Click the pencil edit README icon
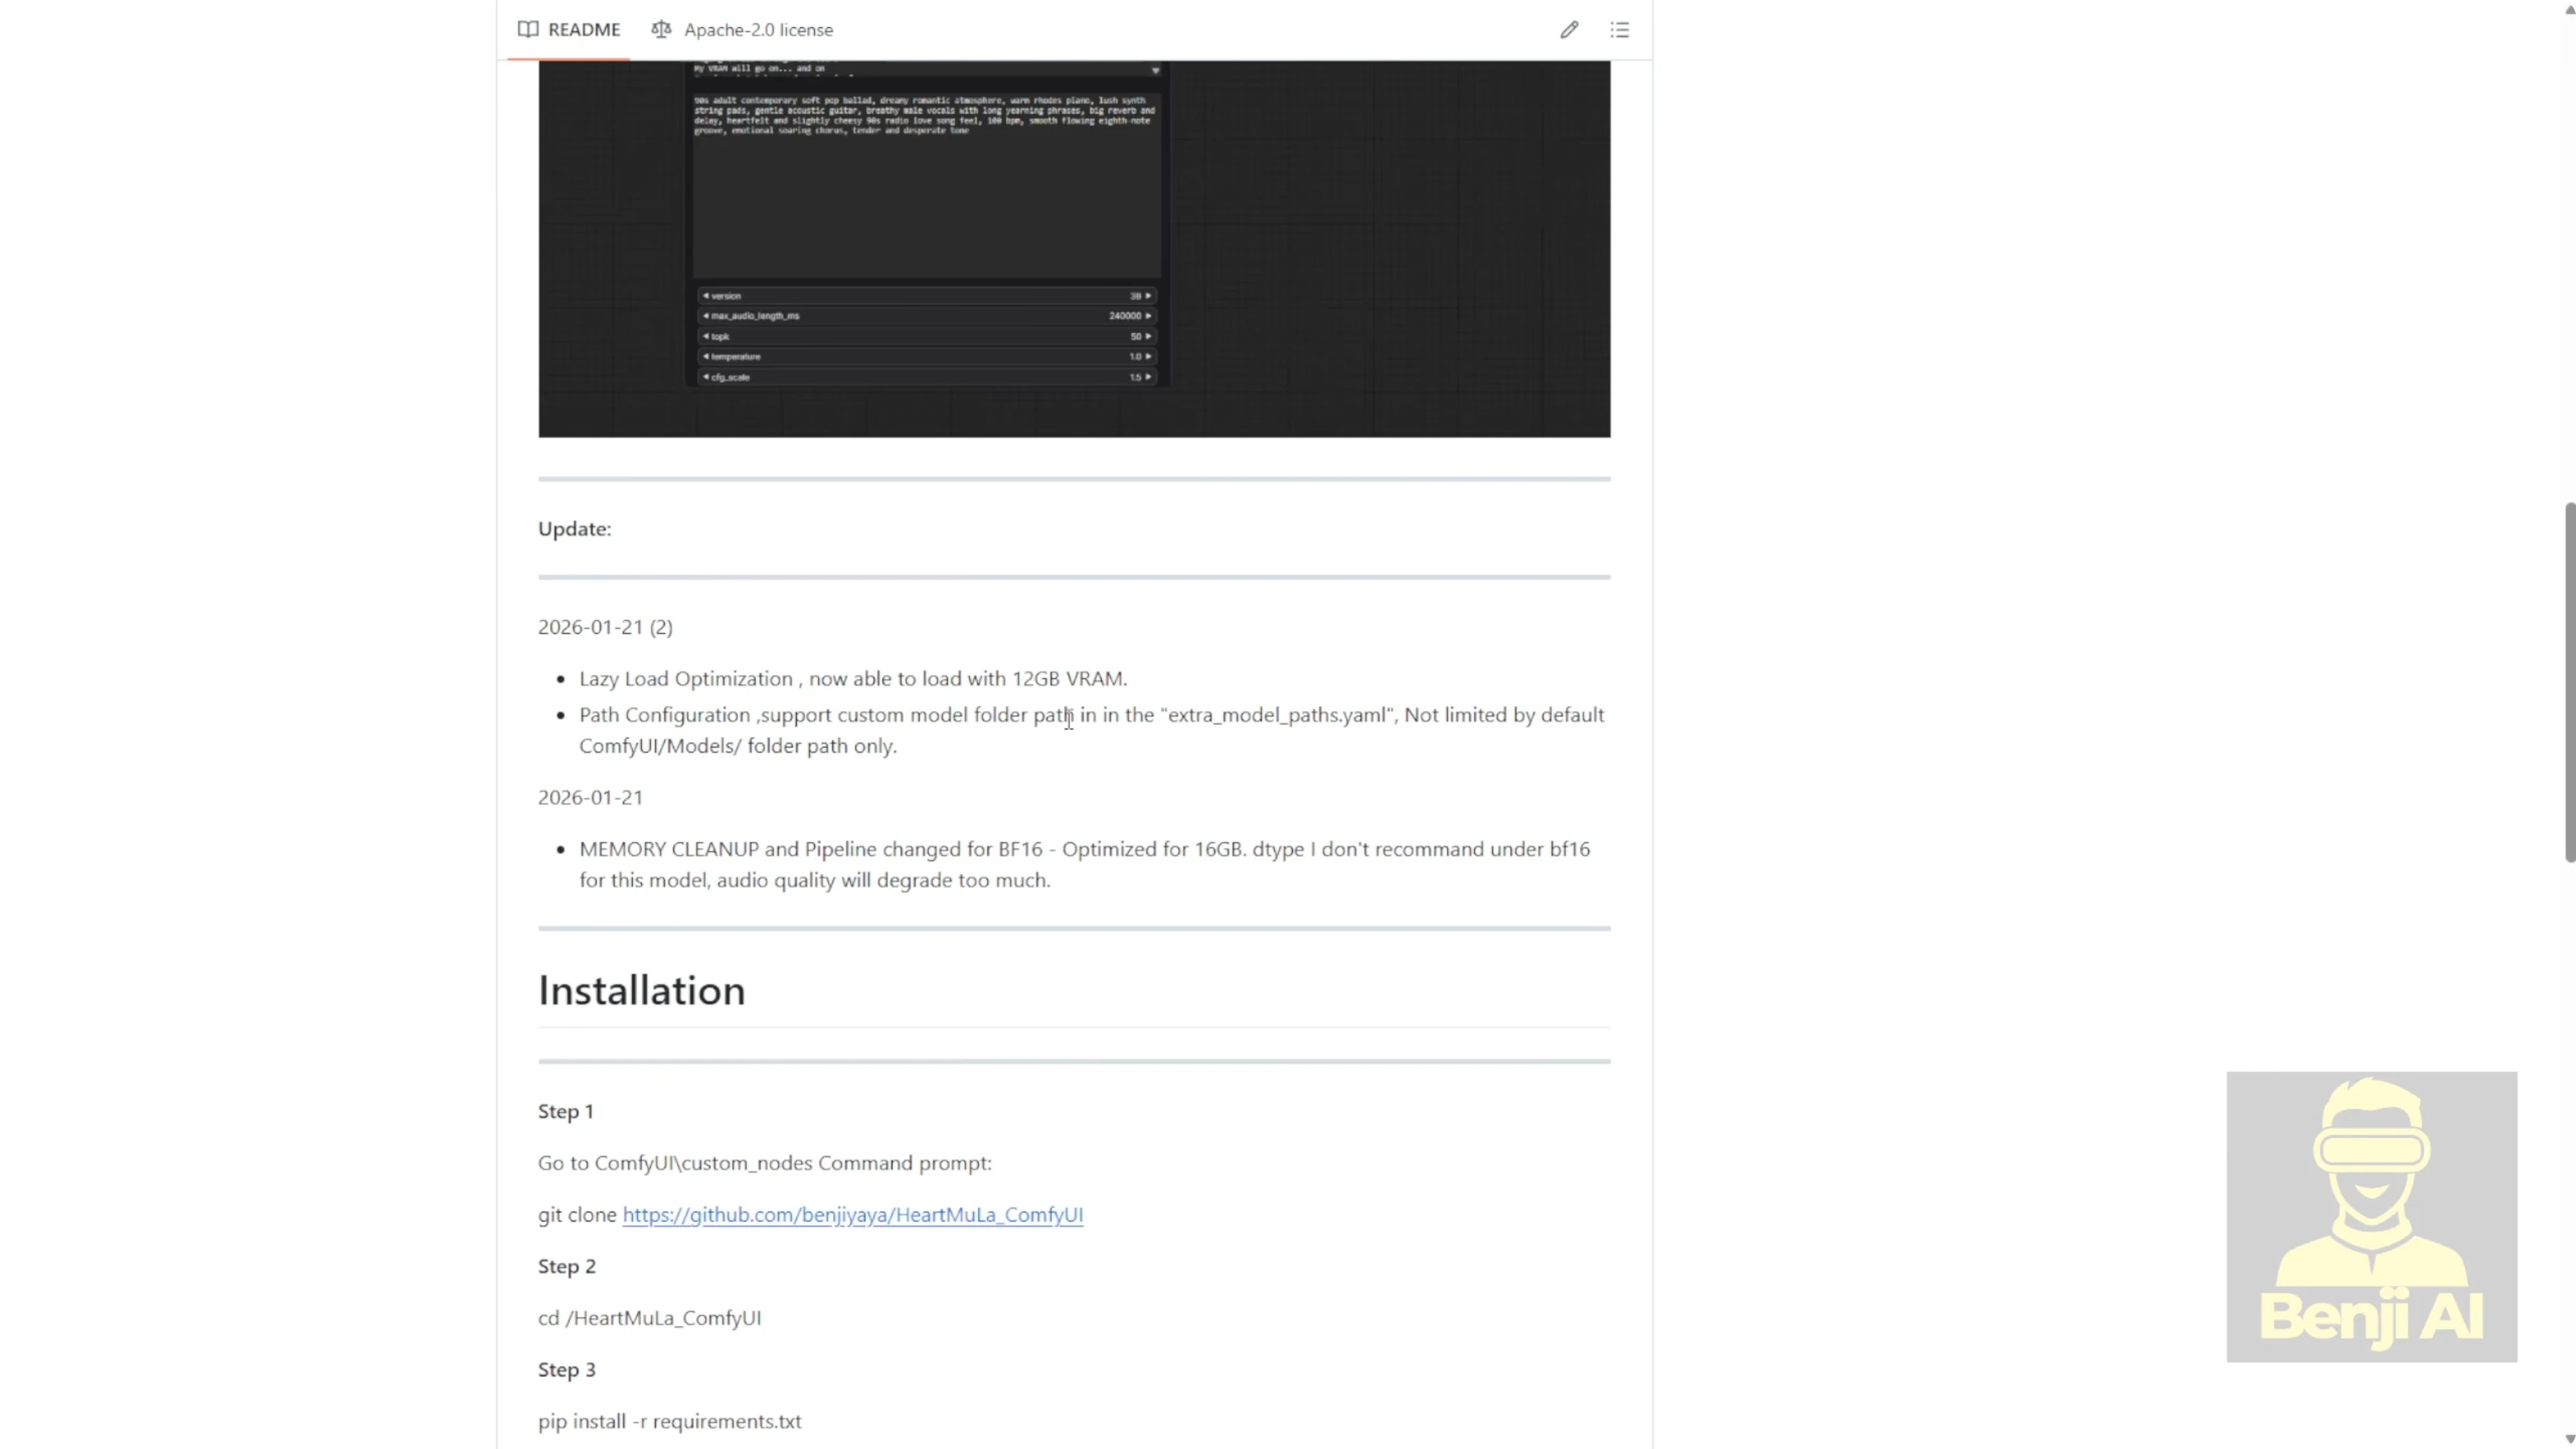2576x1449 pixels. (1568, 30)
